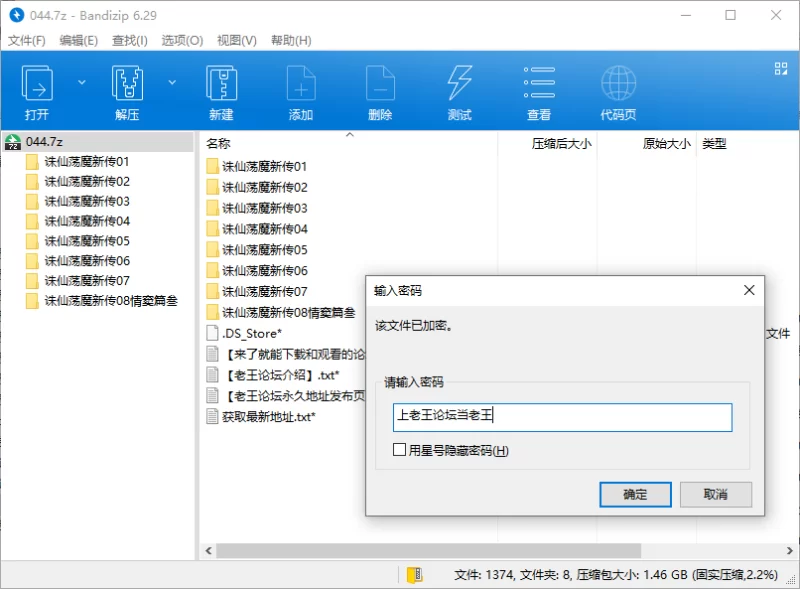Select 诛仙荡魔新传01 in the left tree
The height and width of the screenshot is (589, 800).
coord(87,162)
